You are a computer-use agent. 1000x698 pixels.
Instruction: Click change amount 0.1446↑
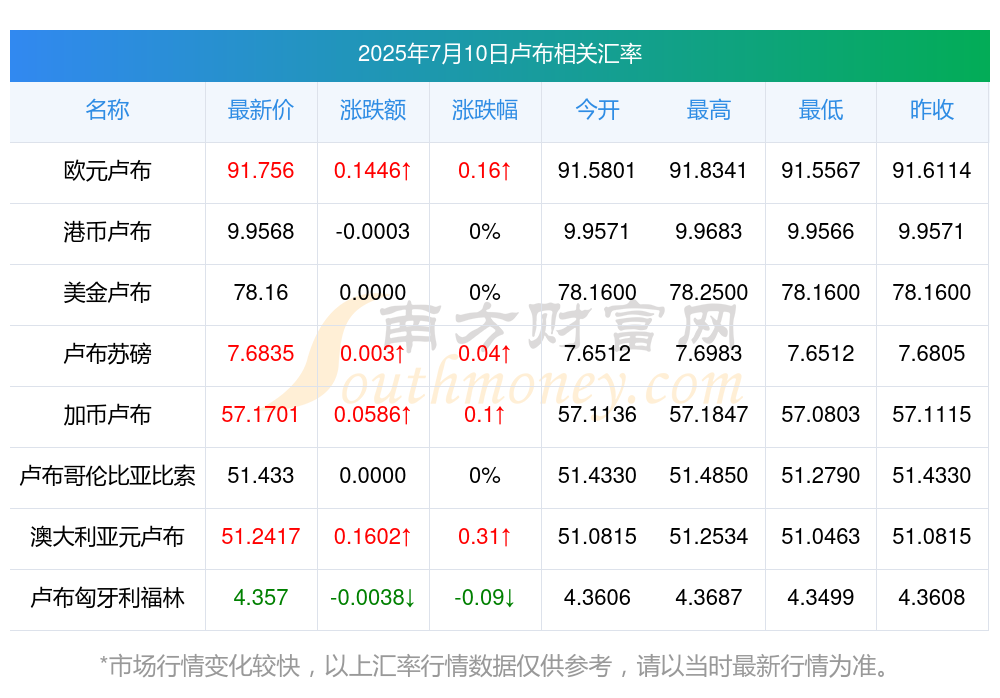click(x=372, y=171)
